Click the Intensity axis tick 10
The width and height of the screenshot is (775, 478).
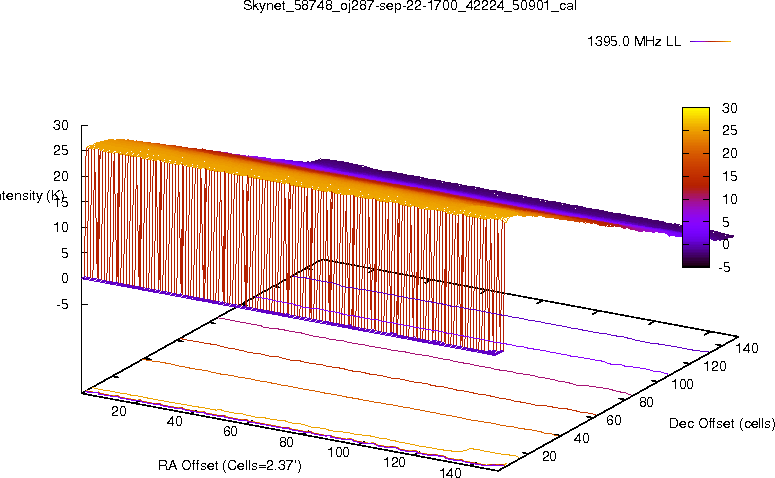point(61,227)
